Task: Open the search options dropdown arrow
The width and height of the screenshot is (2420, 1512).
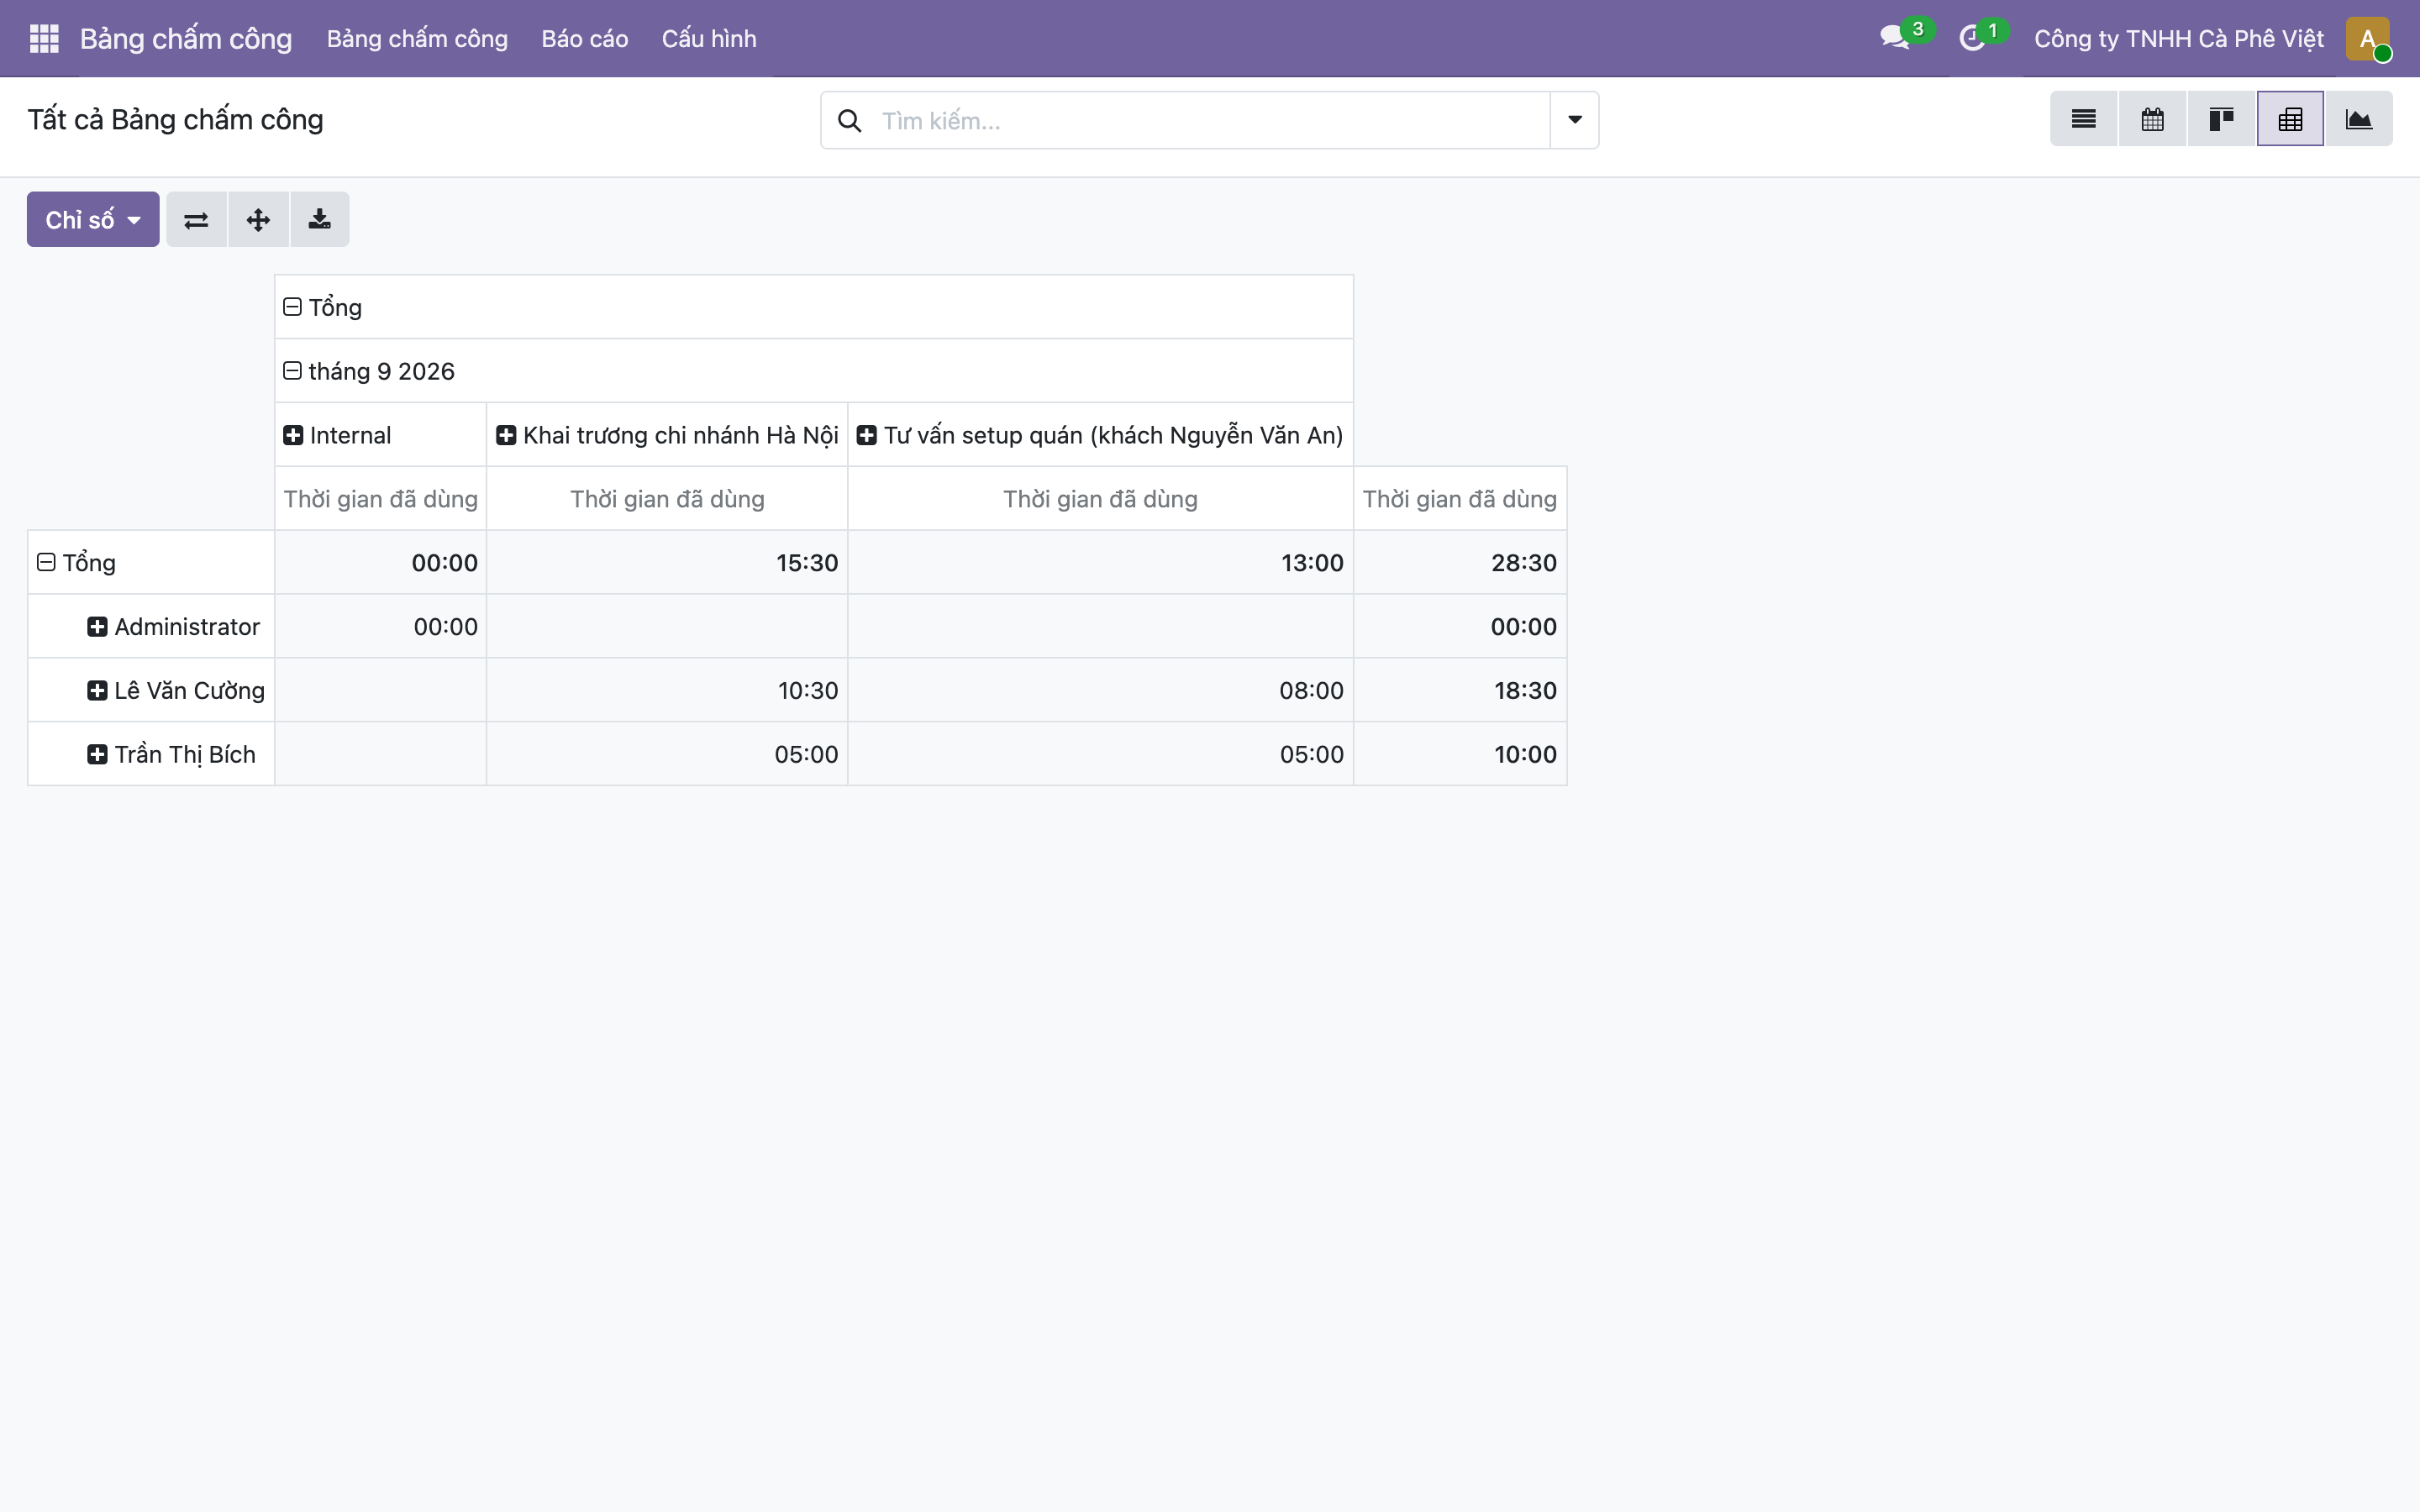Action: click(1574, 120)
